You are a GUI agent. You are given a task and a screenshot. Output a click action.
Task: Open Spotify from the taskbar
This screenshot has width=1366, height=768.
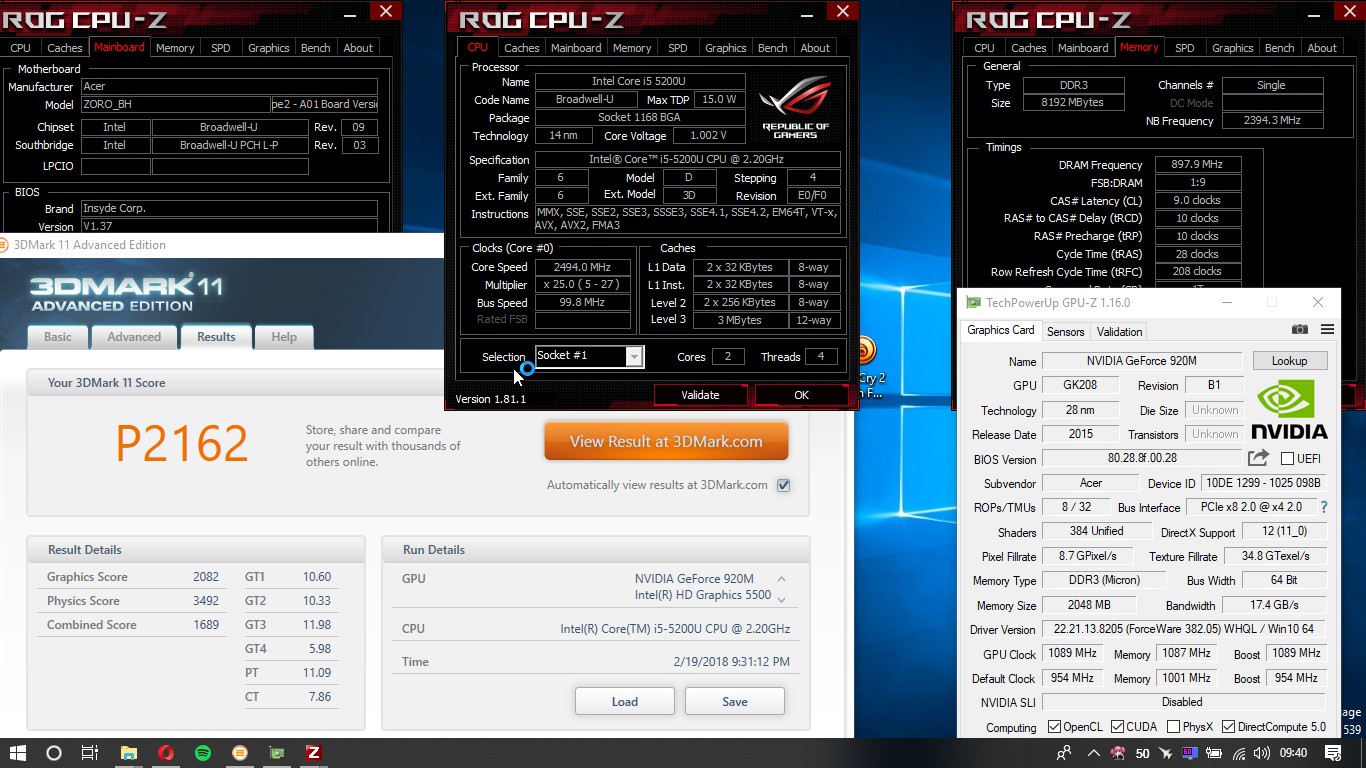click(x=203, y=753)
